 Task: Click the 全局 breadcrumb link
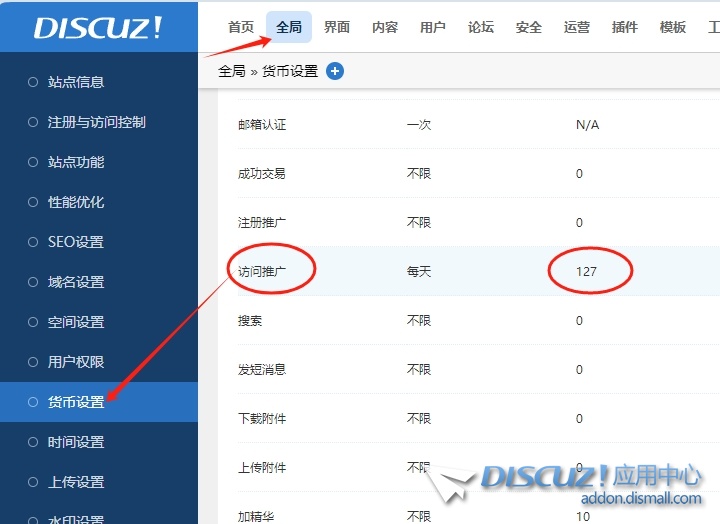pos(231,71)
